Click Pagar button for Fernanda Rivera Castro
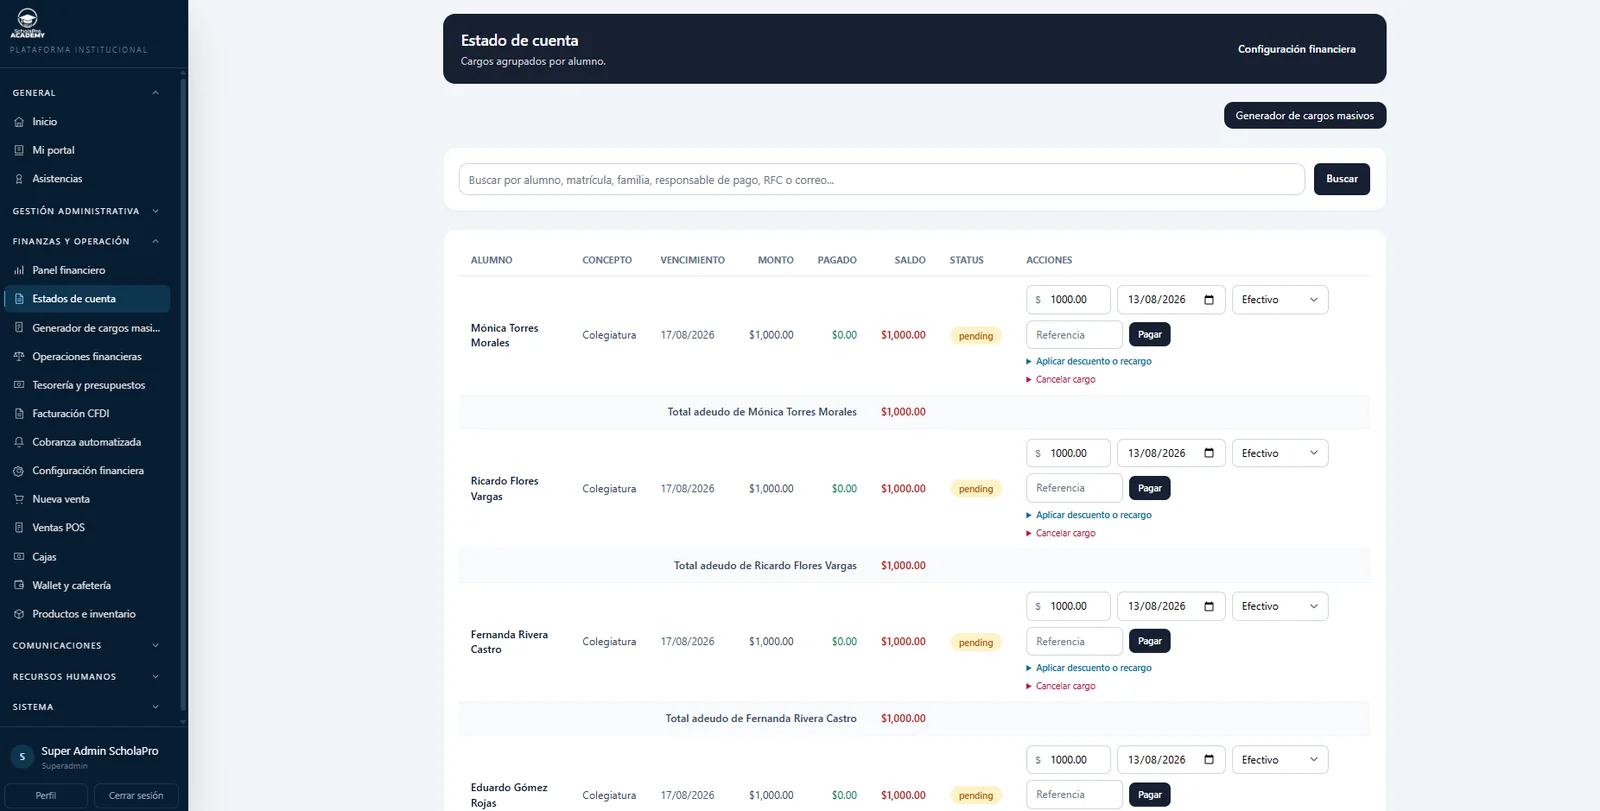1600x811 pixels. coord(1150,641)
